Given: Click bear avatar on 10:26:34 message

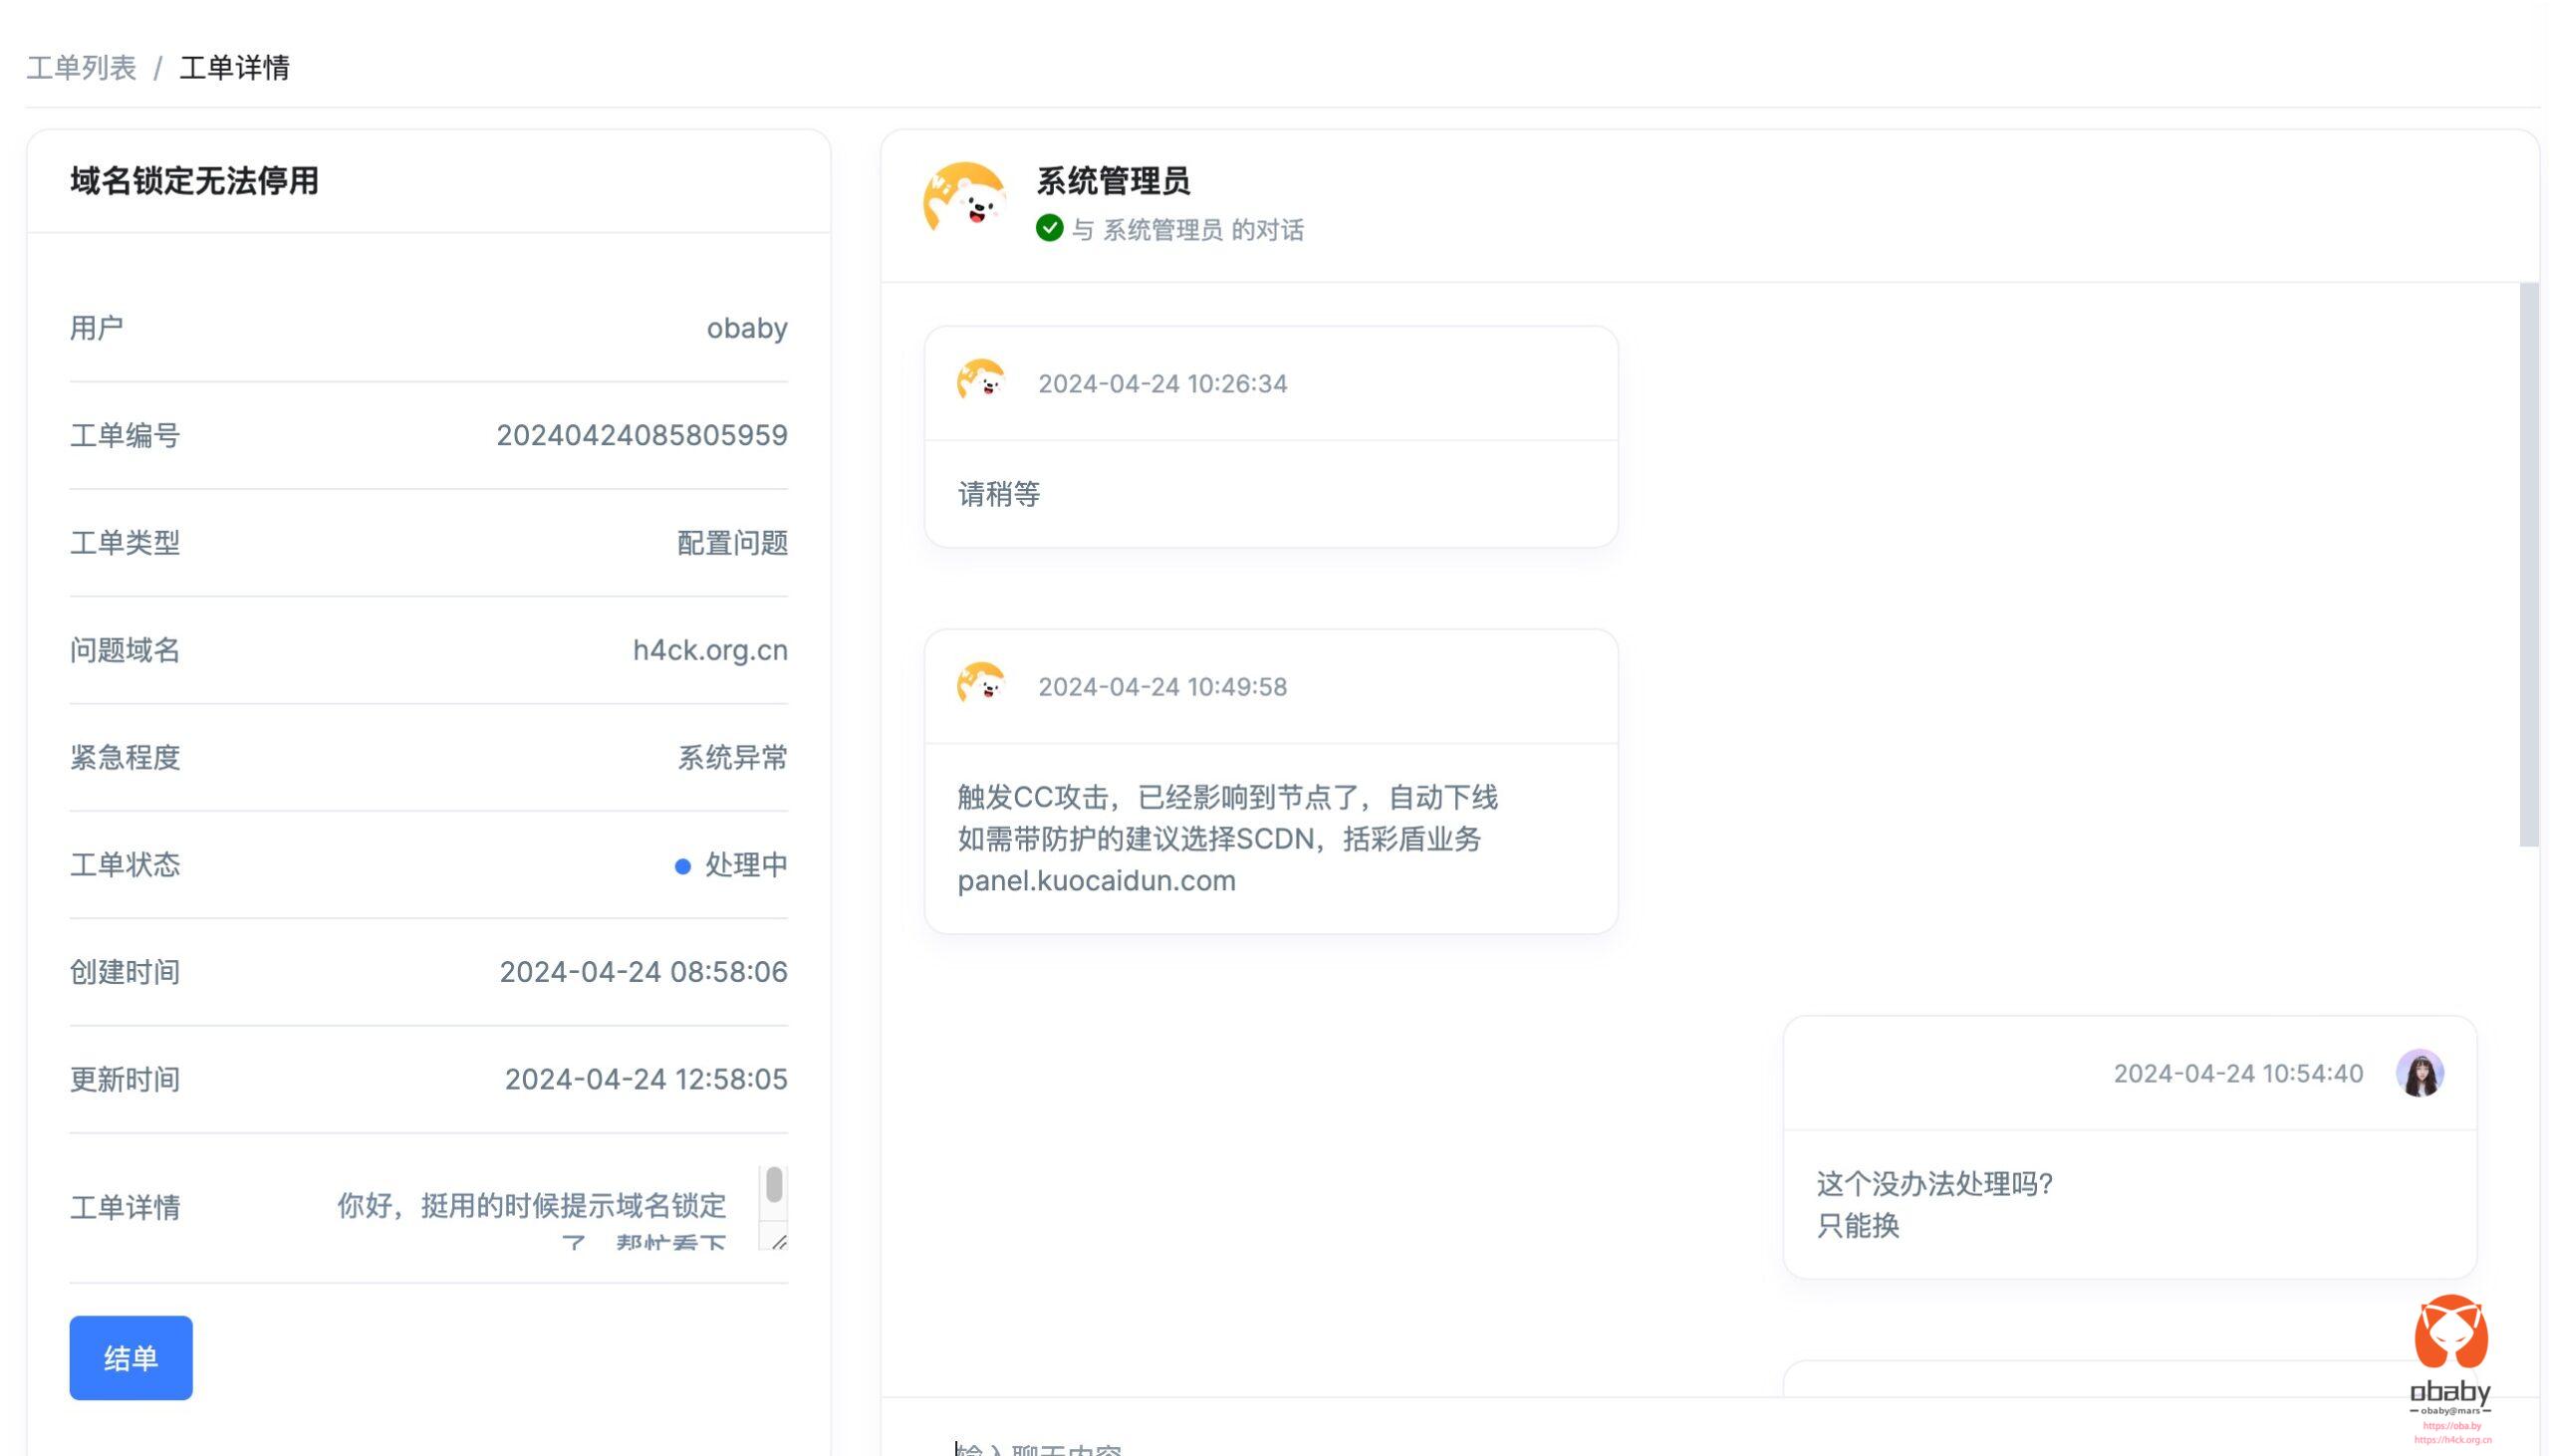Looking at the screenshot, I should click(980, 382).
